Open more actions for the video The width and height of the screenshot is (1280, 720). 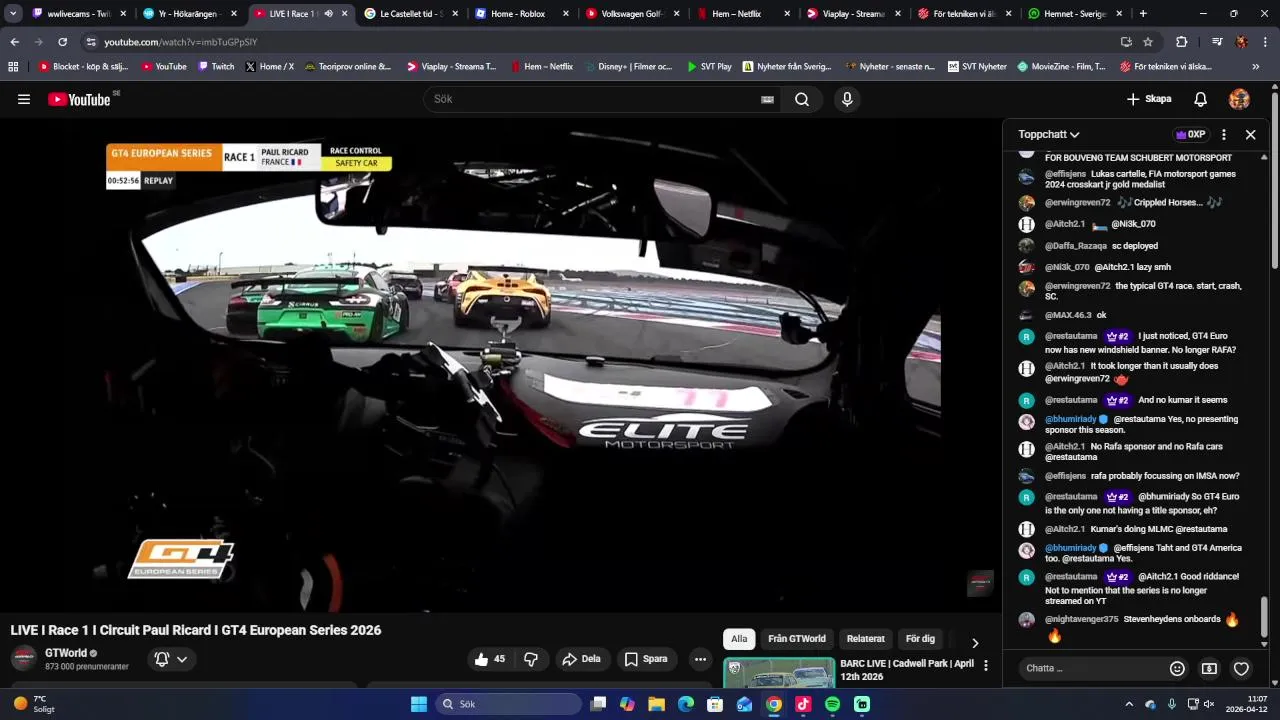coord(700,659)
